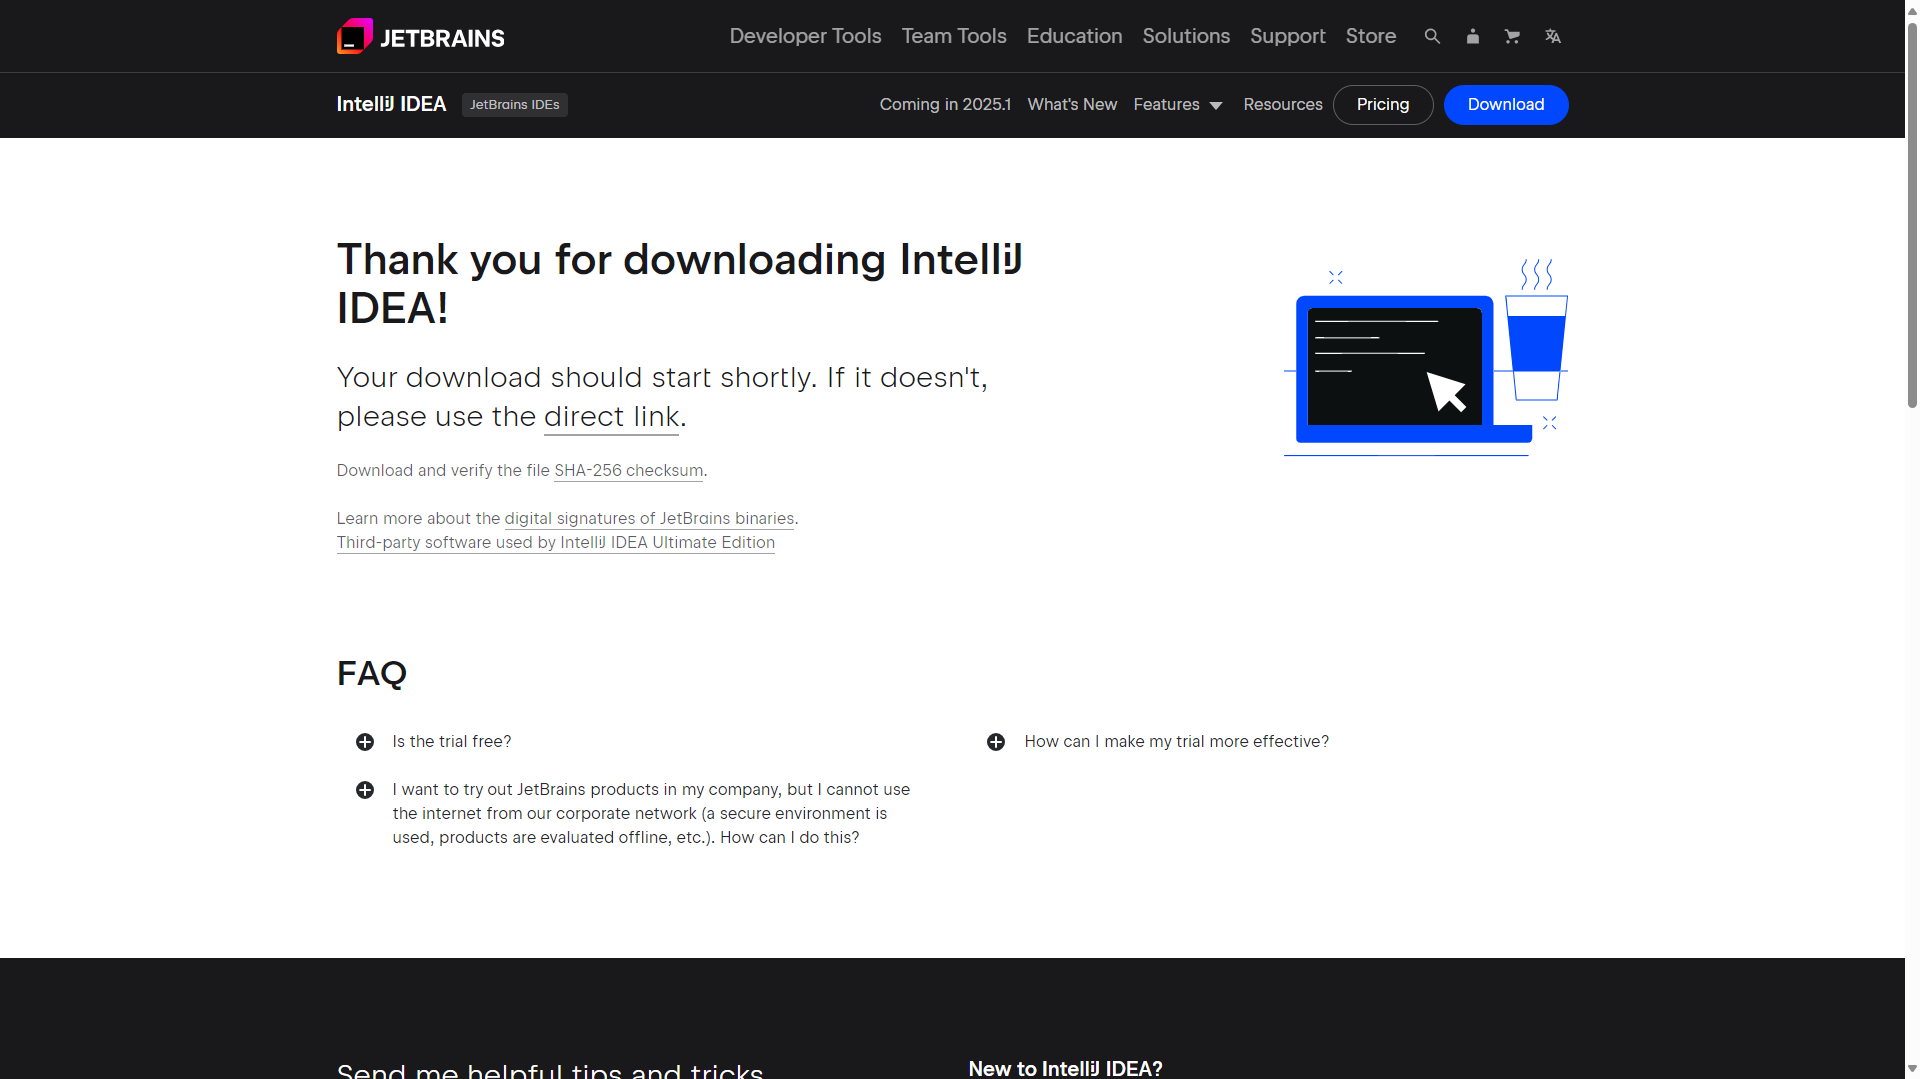
Task: Click the scrollbar down arrow
Action: click(x=1912, y=1069)
